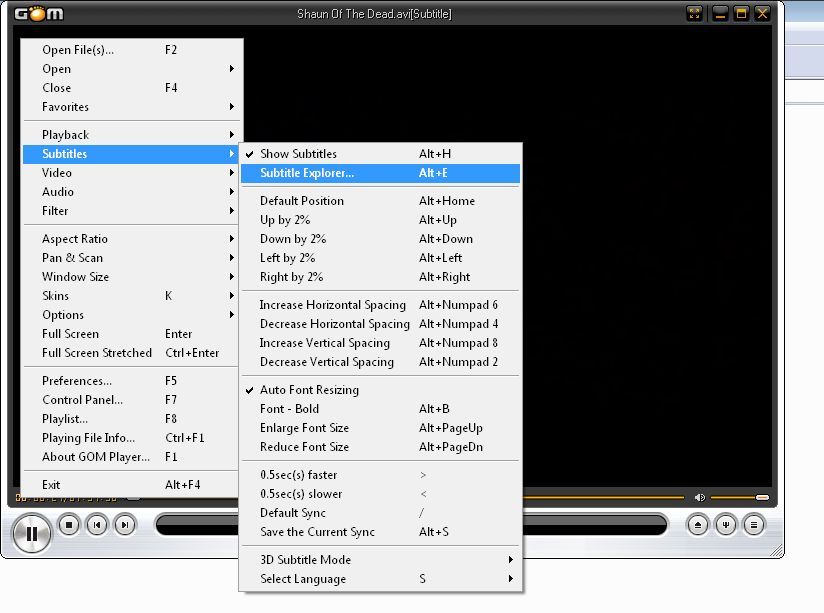Viewport: 824px width, 613px height.
Task: Select Full Screen menu item
Action: (131, 334)
